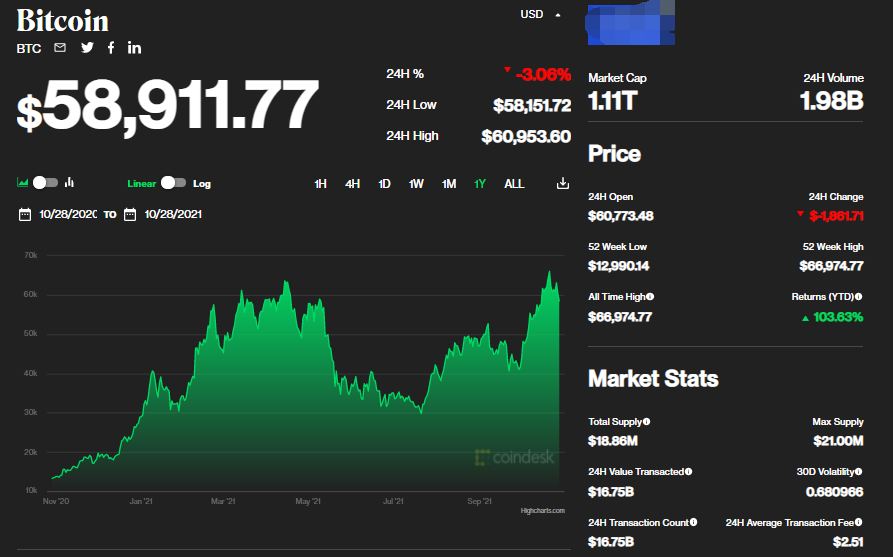893x557 pixels.
Task: Edit the start date 10/28/2020 field
Action: pyautogui.click(x=68, y=215)
